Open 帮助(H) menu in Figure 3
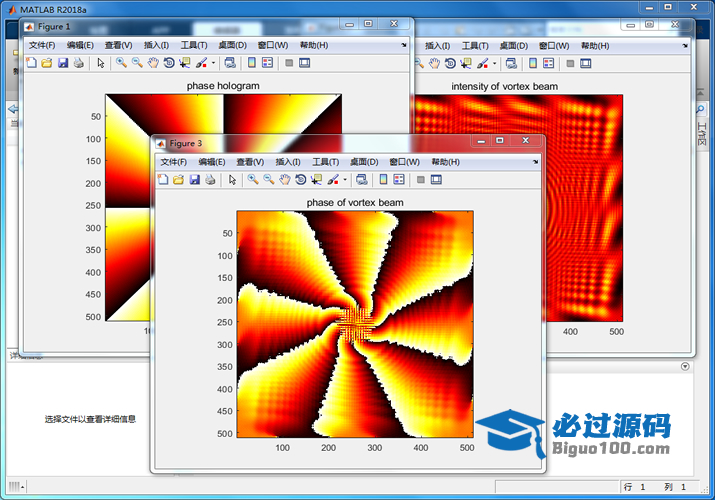715x500 pixels. pos(445,162)
